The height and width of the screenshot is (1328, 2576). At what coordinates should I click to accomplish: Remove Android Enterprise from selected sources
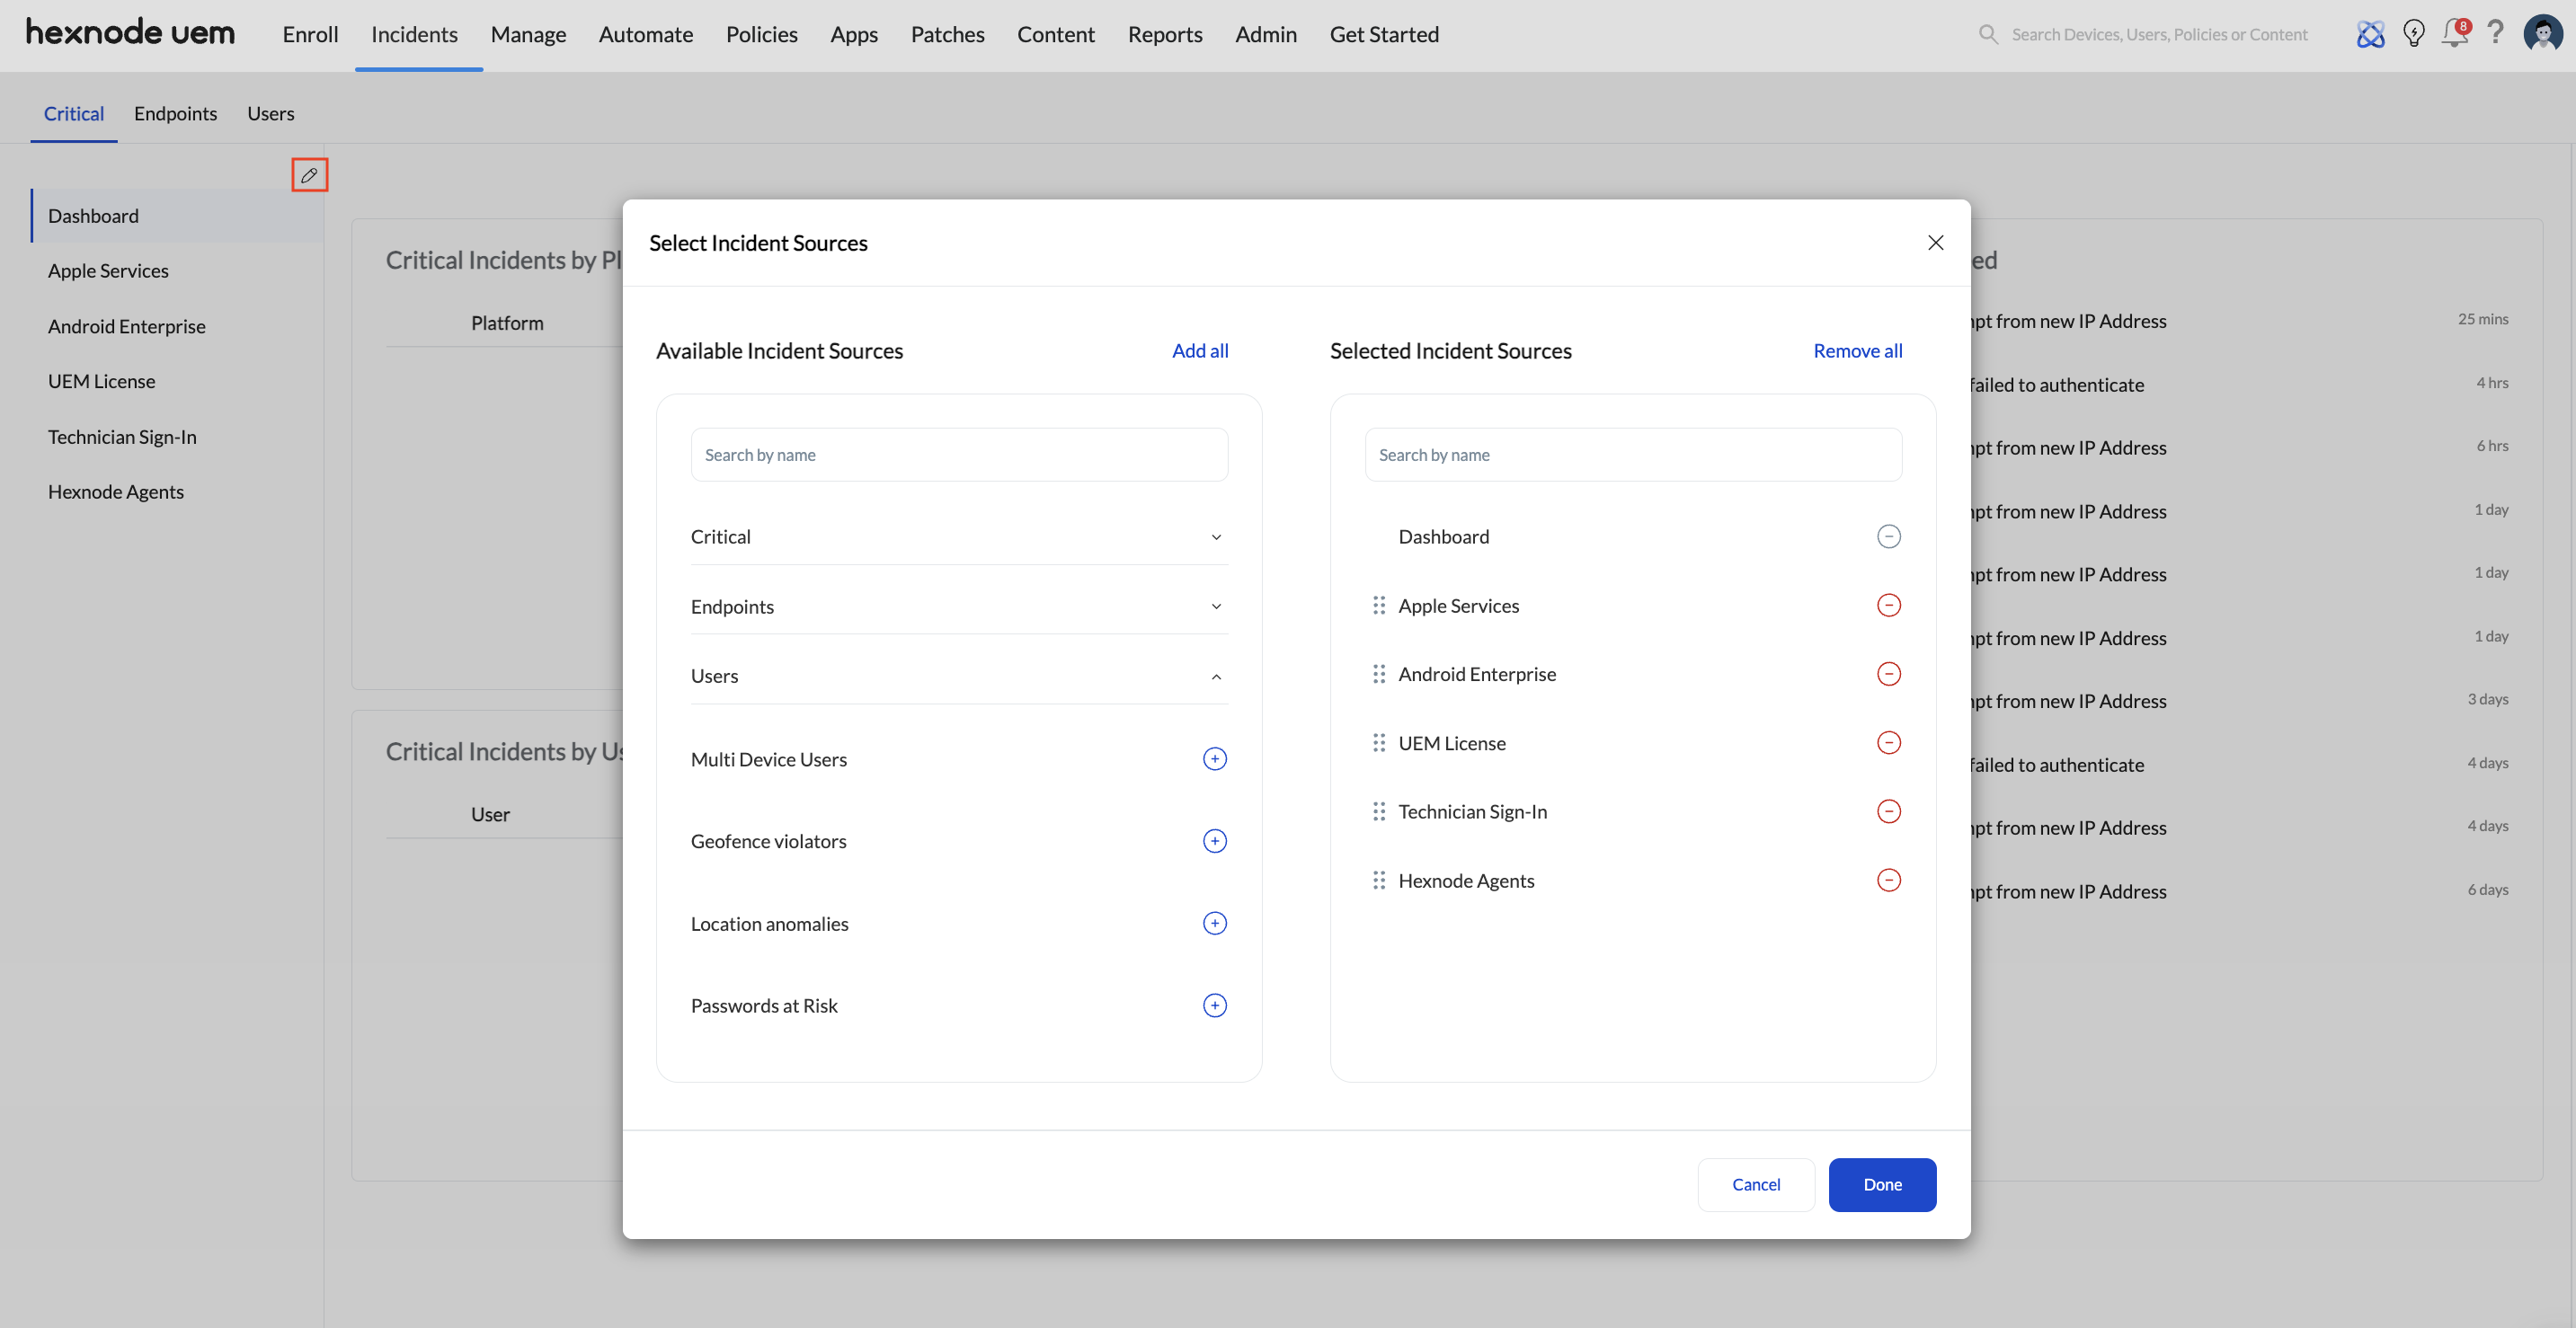(x=1888, y=674)
